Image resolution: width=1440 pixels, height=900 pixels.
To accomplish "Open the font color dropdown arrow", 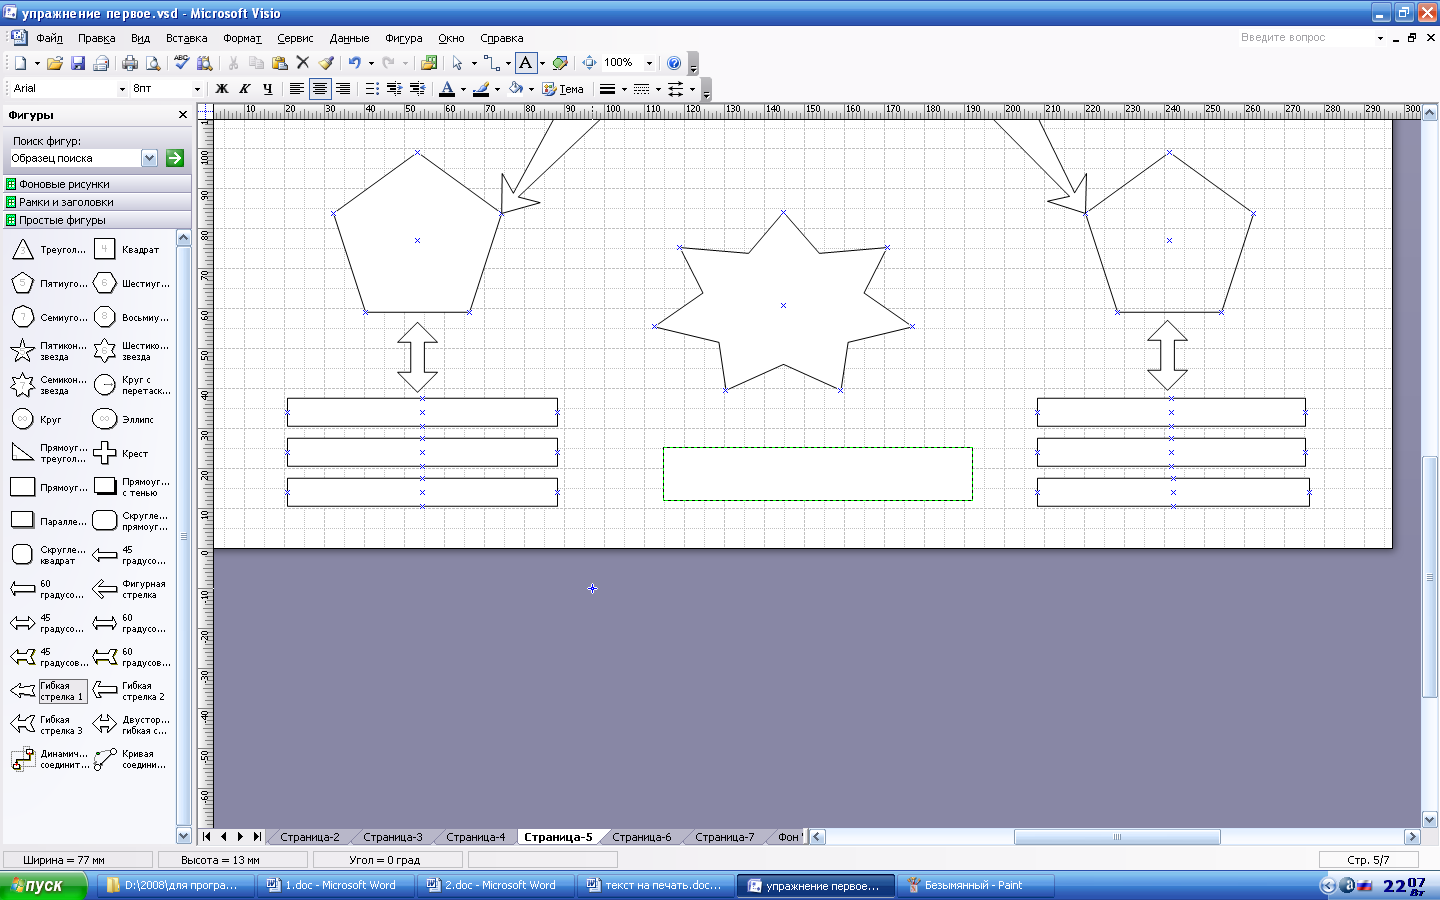I will pyautogui.click(x=463, y=89).
